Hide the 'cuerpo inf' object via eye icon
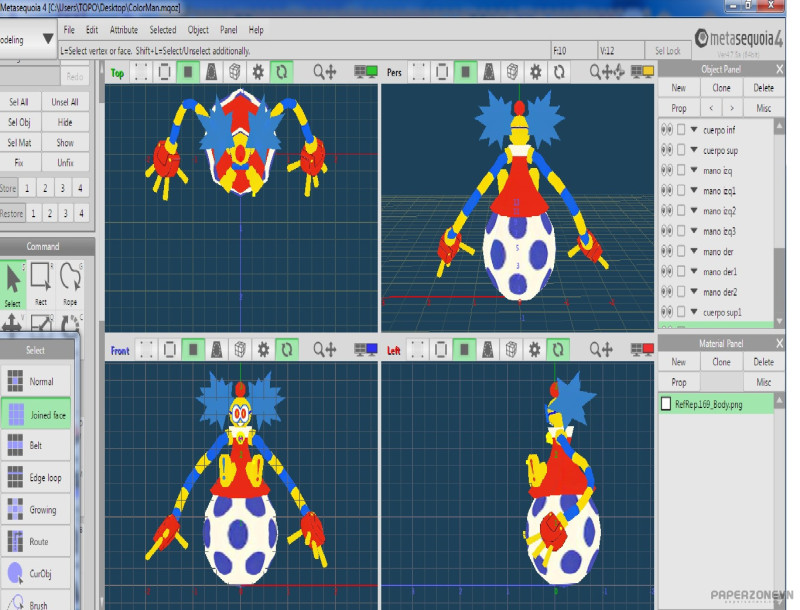800x610 pixels. point(666,129)
